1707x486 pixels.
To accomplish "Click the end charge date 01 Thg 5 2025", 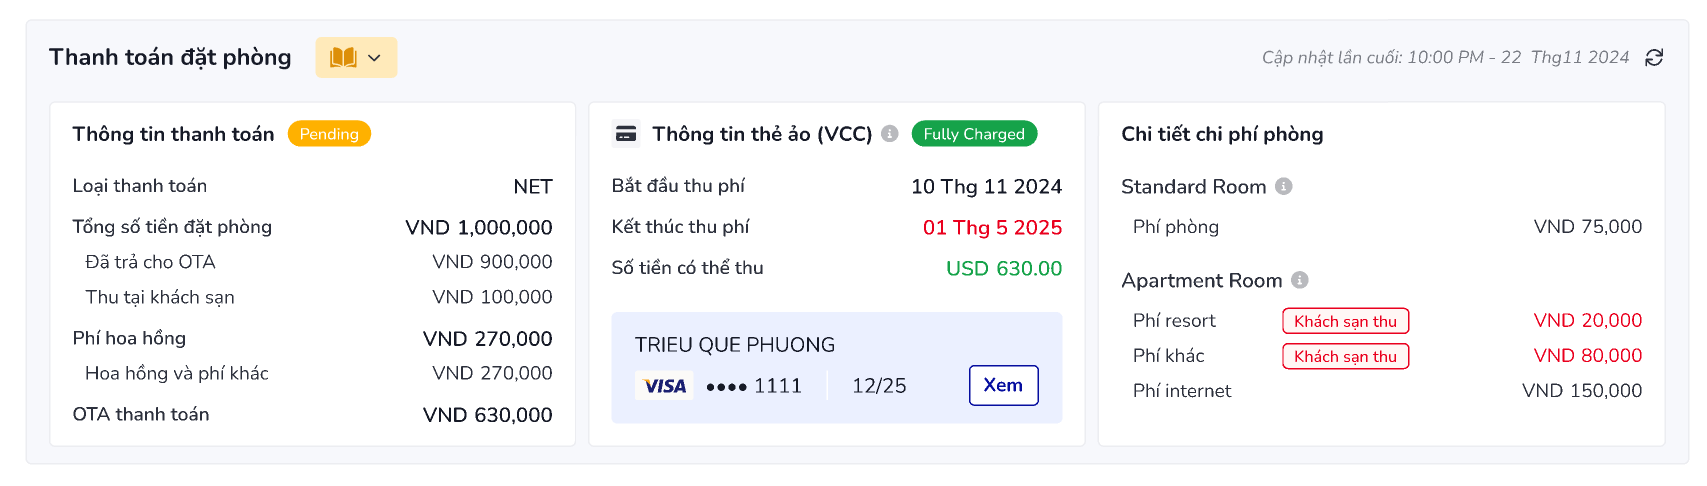I will point(992,227).
